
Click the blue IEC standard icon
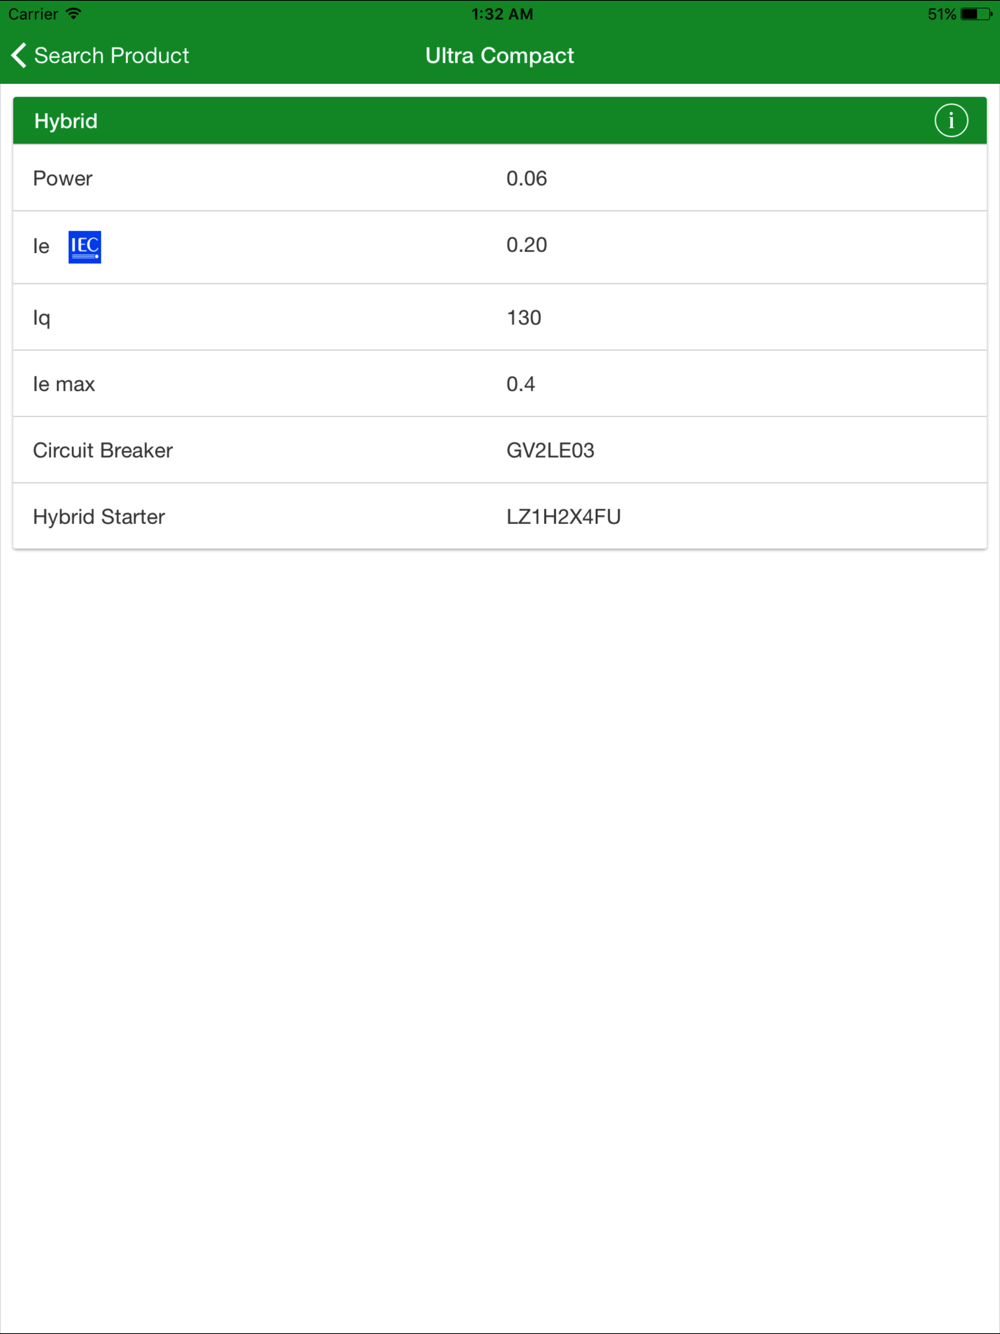[x=85, y=247]
